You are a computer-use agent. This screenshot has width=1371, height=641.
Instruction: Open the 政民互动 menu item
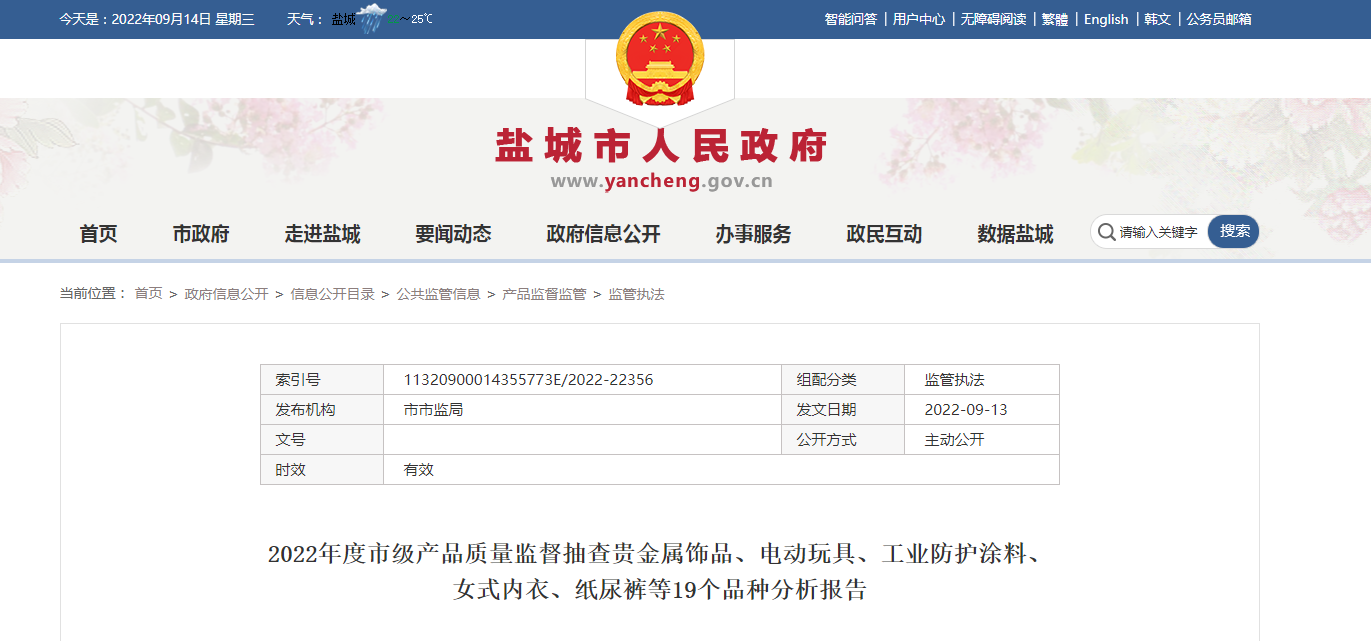[x=884, y=234]
